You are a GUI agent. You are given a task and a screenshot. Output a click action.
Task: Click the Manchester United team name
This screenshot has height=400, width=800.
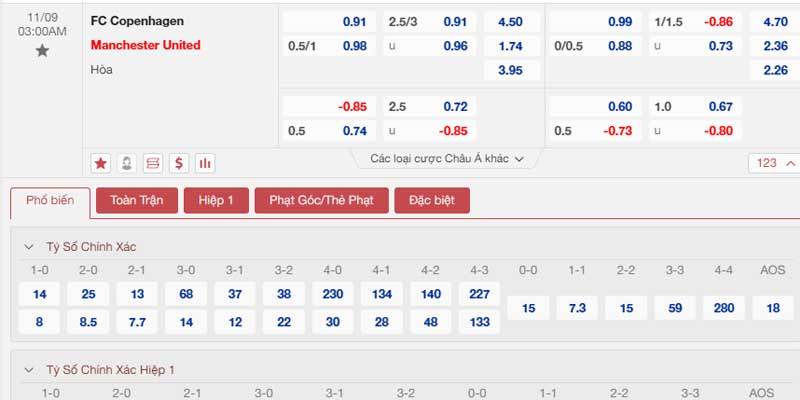(145, 45)
